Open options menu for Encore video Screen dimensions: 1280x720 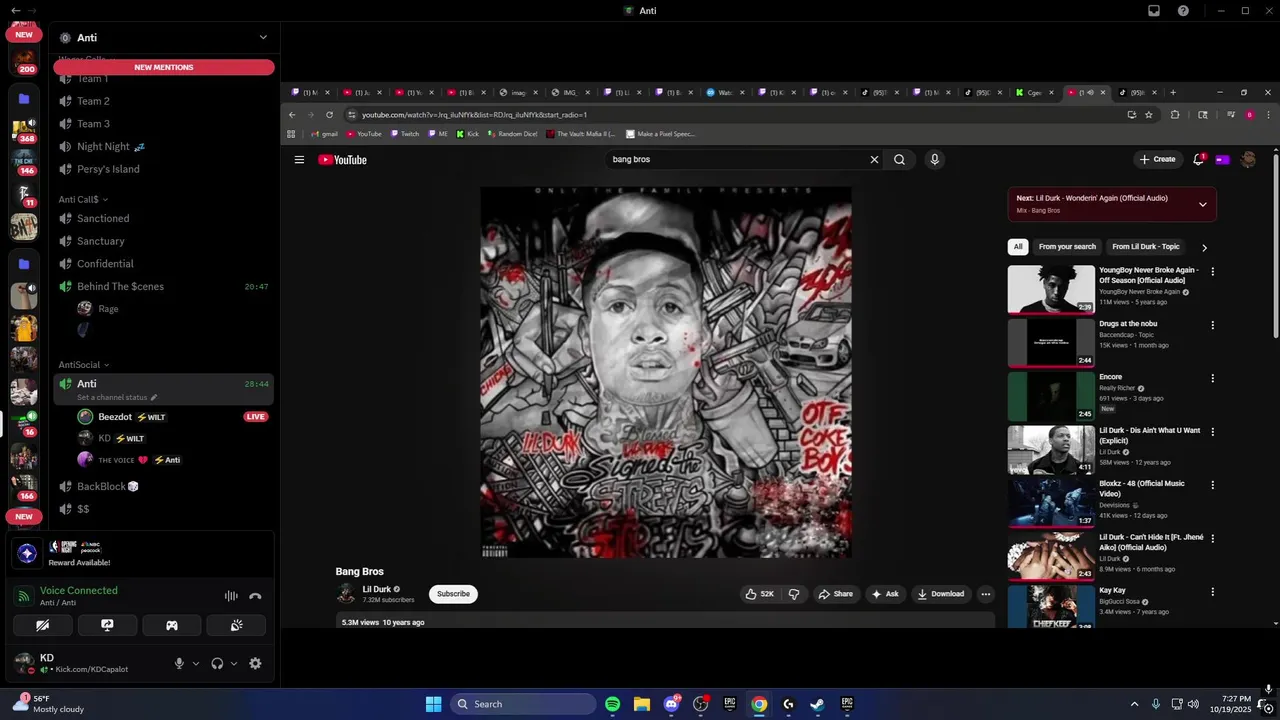[x=1213, y=378]
